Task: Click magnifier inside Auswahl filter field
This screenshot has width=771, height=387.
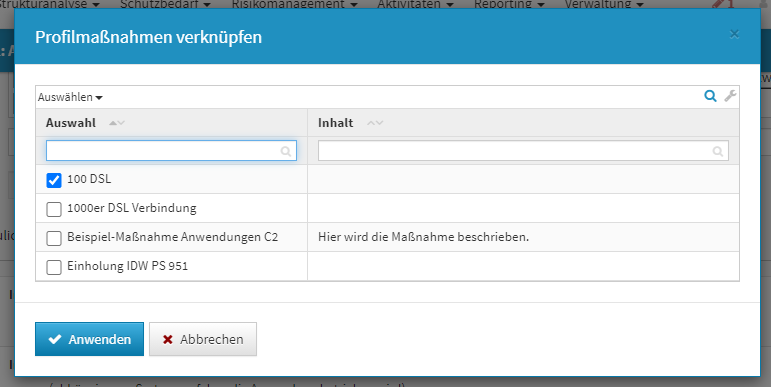Action: tap(286, 151)
